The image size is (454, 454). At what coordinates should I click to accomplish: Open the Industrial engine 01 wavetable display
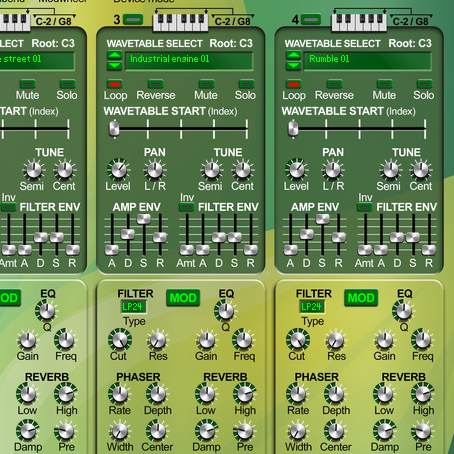[x=189, y=60]
